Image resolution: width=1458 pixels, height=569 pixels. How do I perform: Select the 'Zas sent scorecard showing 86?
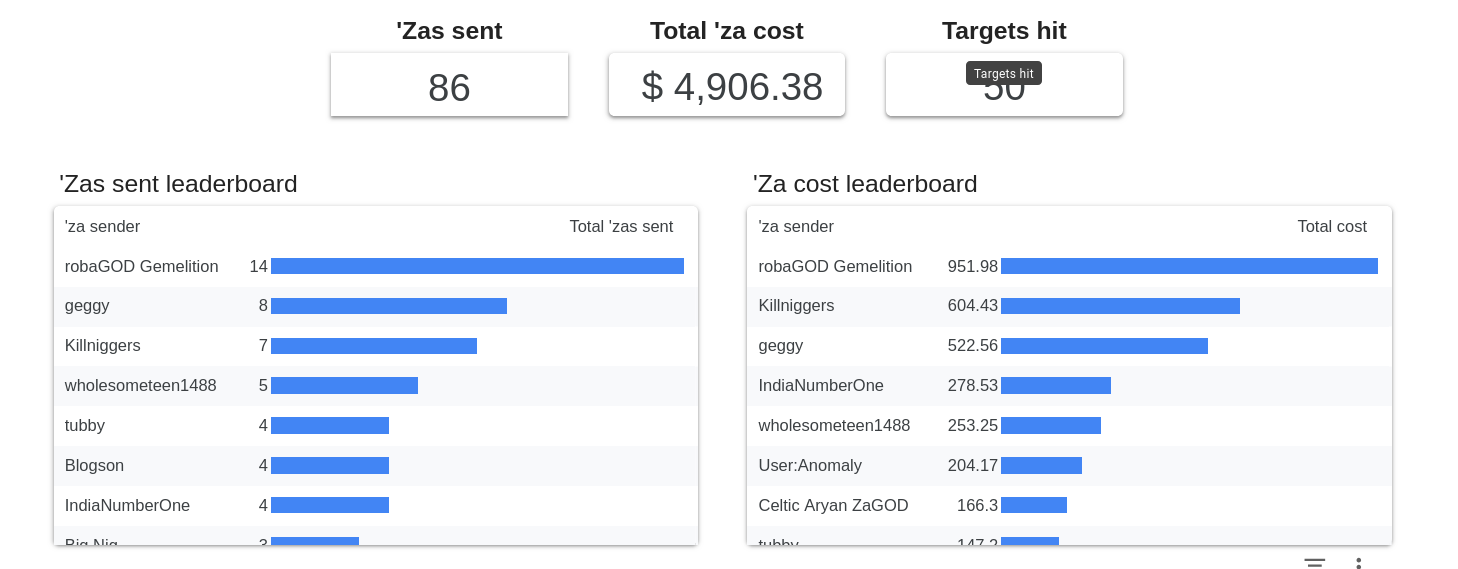pyautogui.click(x=449, y=87)
